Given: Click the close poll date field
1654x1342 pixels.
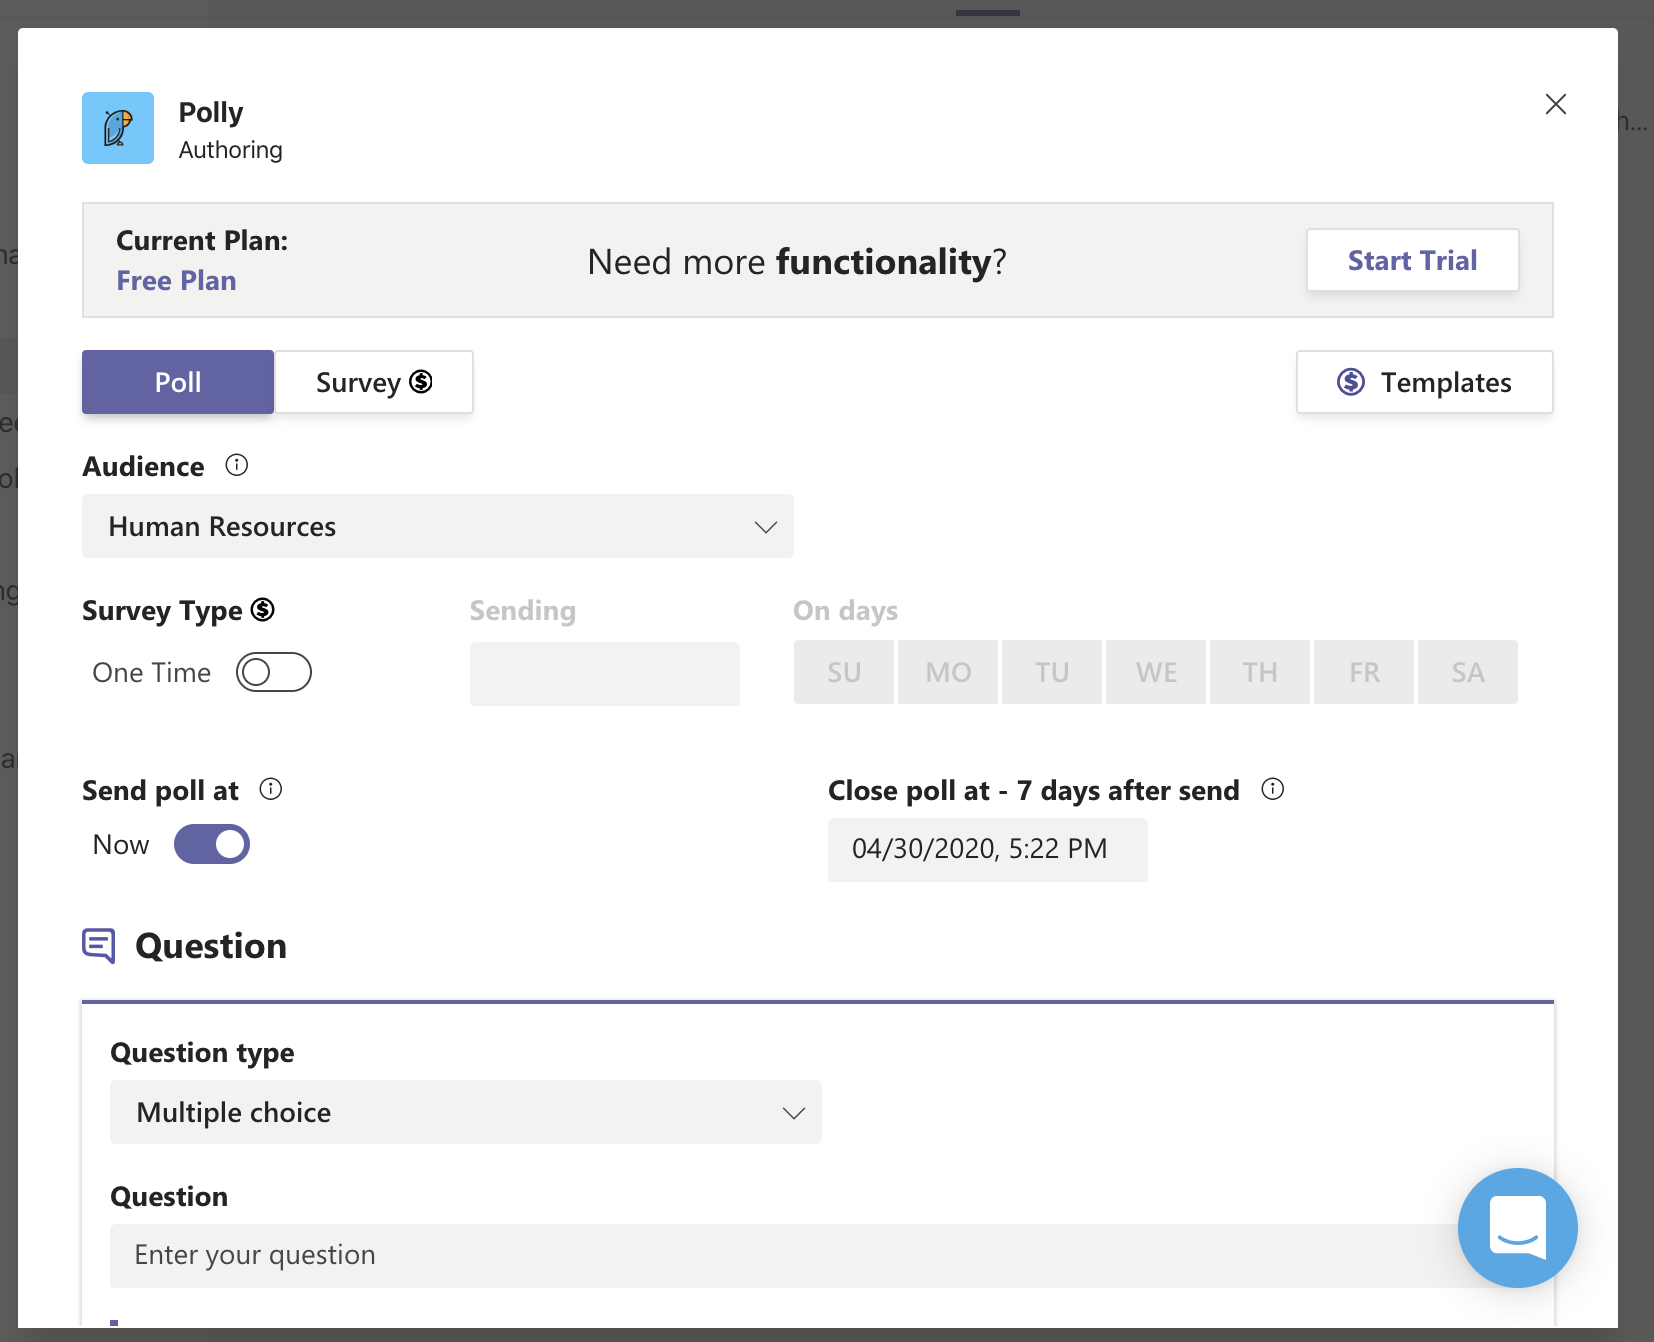Looking at the screenshot, I should (x=988, y=849).
